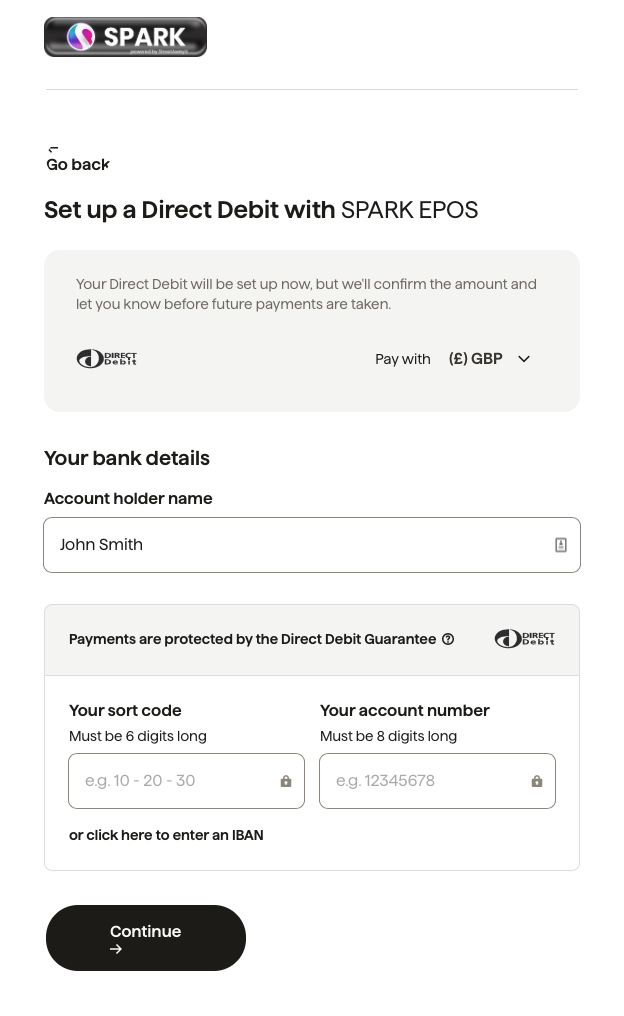Click the SPARK EPOS logo
Screen dimensions: 624x1016
pos(125,36)
